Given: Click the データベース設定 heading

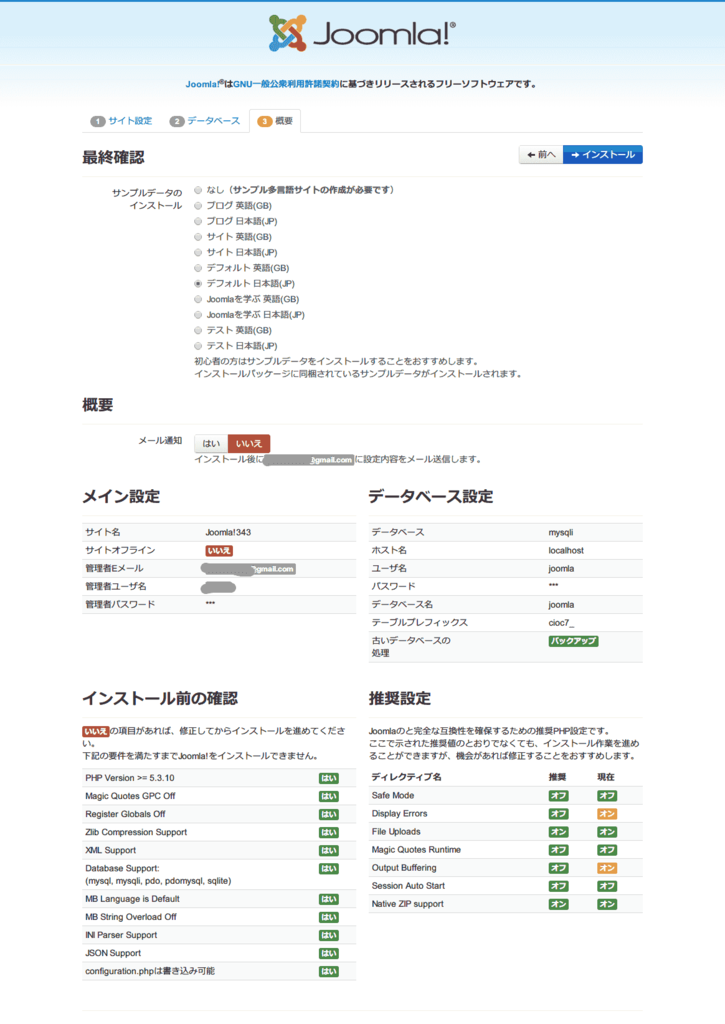Looking at the screenshot, I should click(430, 496).
